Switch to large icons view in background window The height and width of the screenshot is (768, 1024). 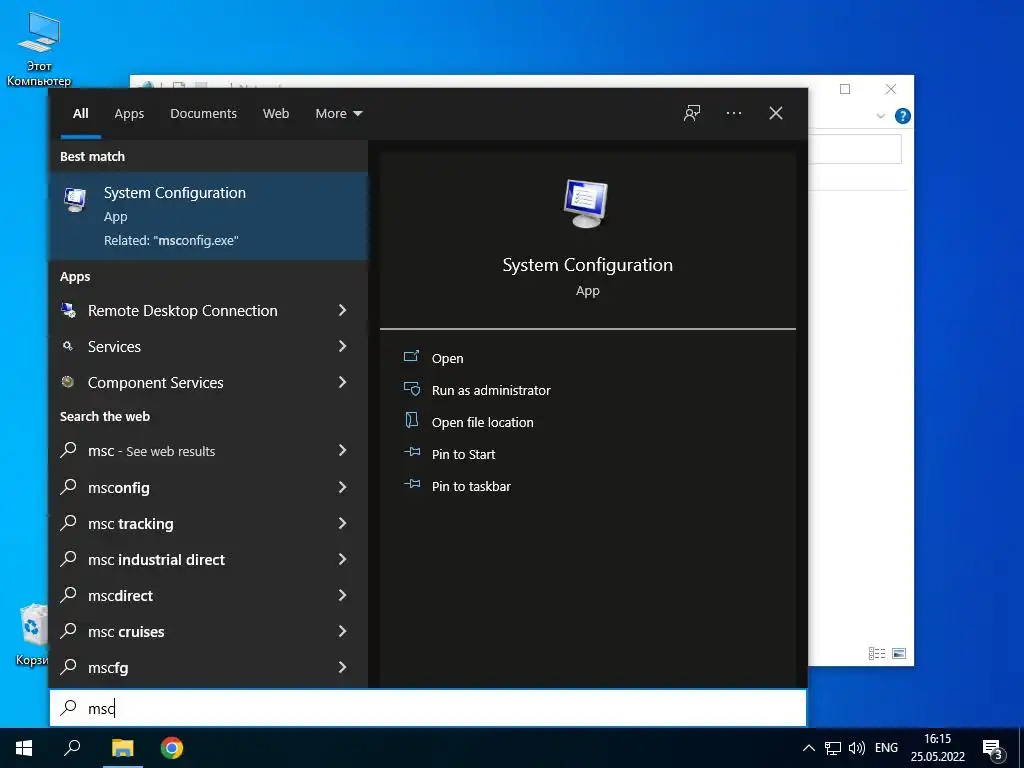[x=899, y=653]
